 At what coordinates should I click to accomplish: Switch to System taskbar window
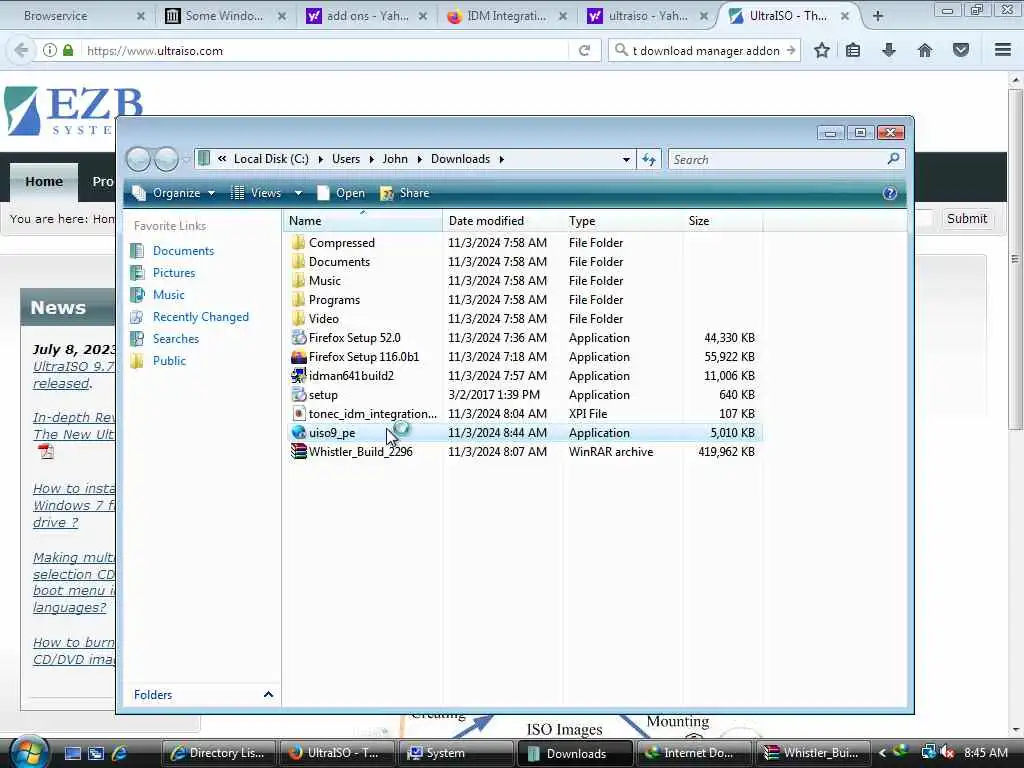point(455,753)
